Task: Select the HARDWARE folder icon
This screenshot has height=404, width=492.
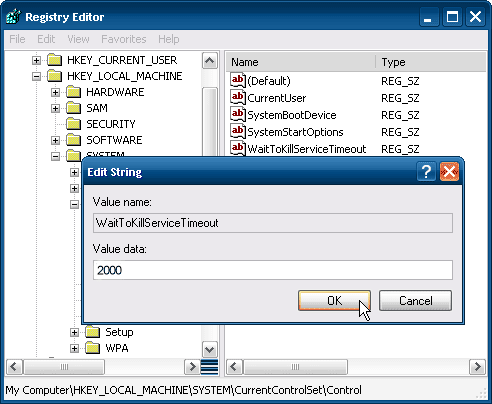Action: tap(73, 92)
